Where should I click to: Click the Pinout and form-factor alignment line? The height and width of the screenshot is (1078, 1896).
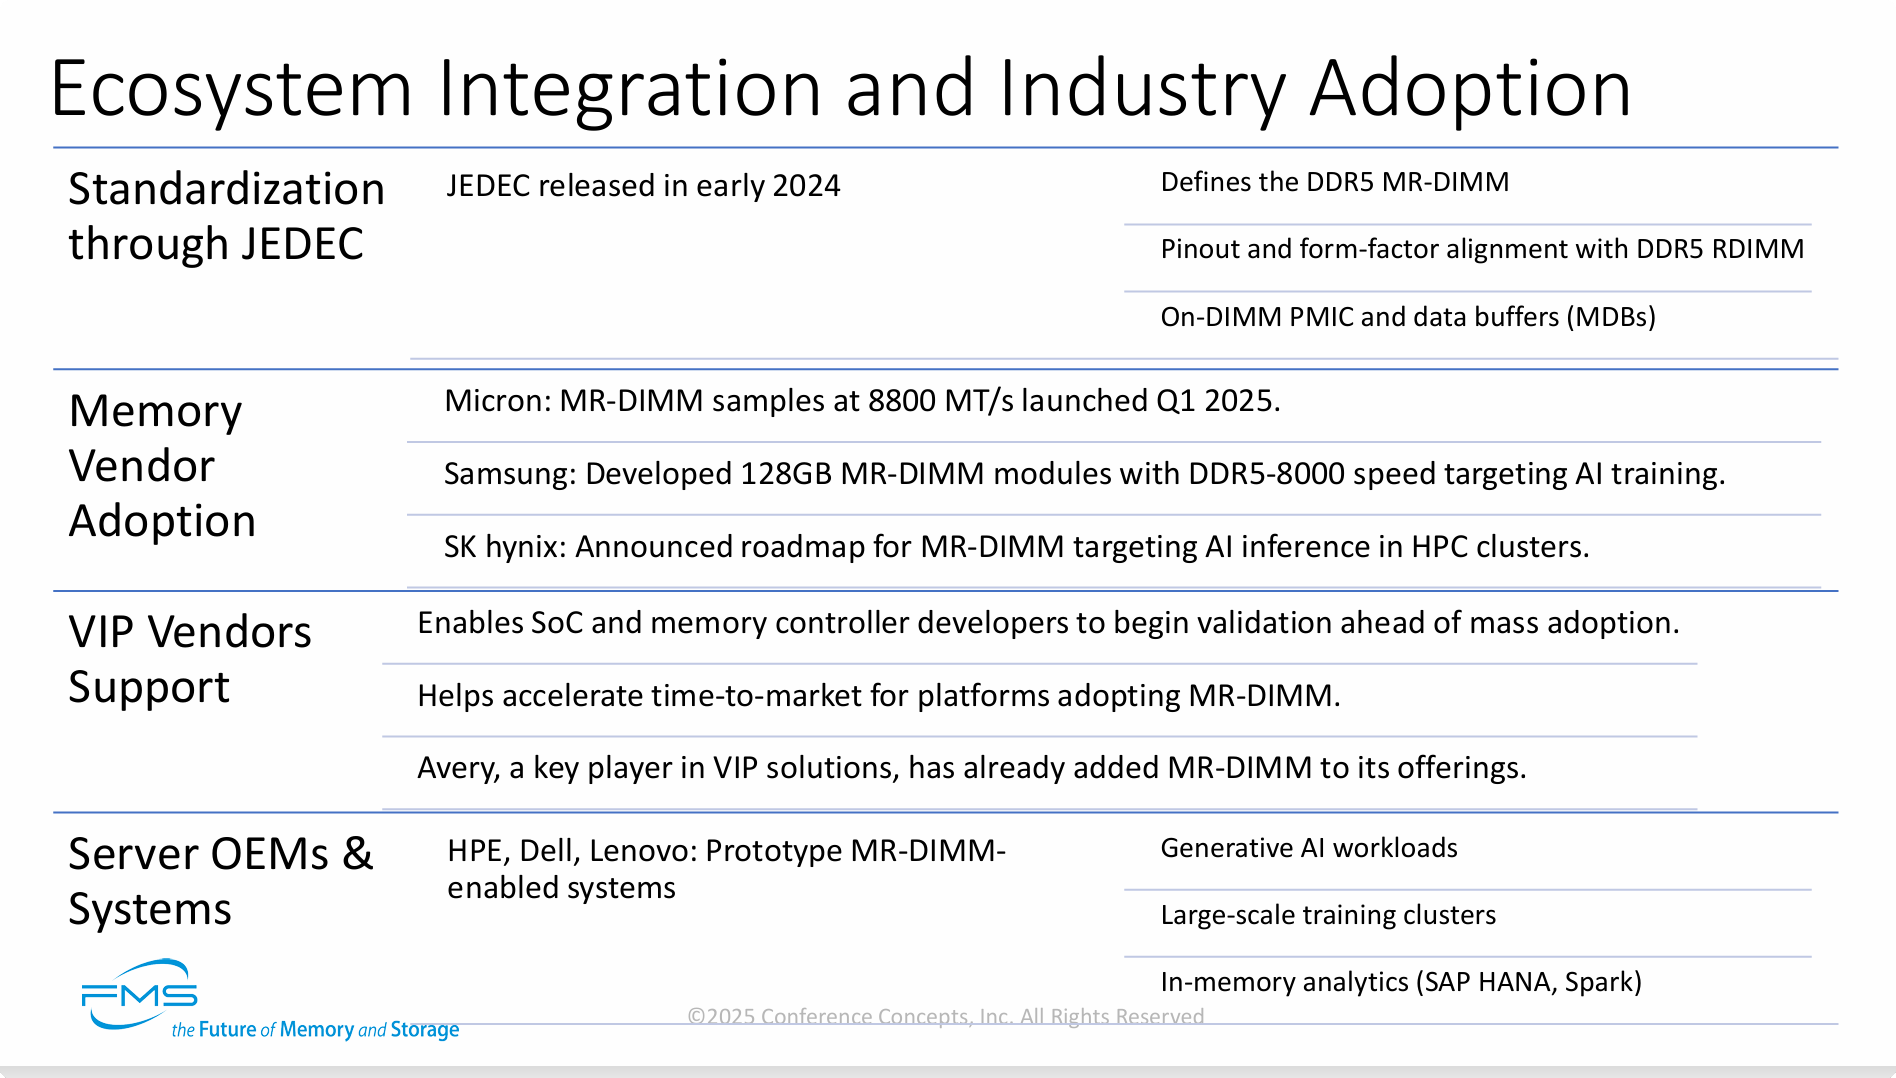click(1482, 249)
